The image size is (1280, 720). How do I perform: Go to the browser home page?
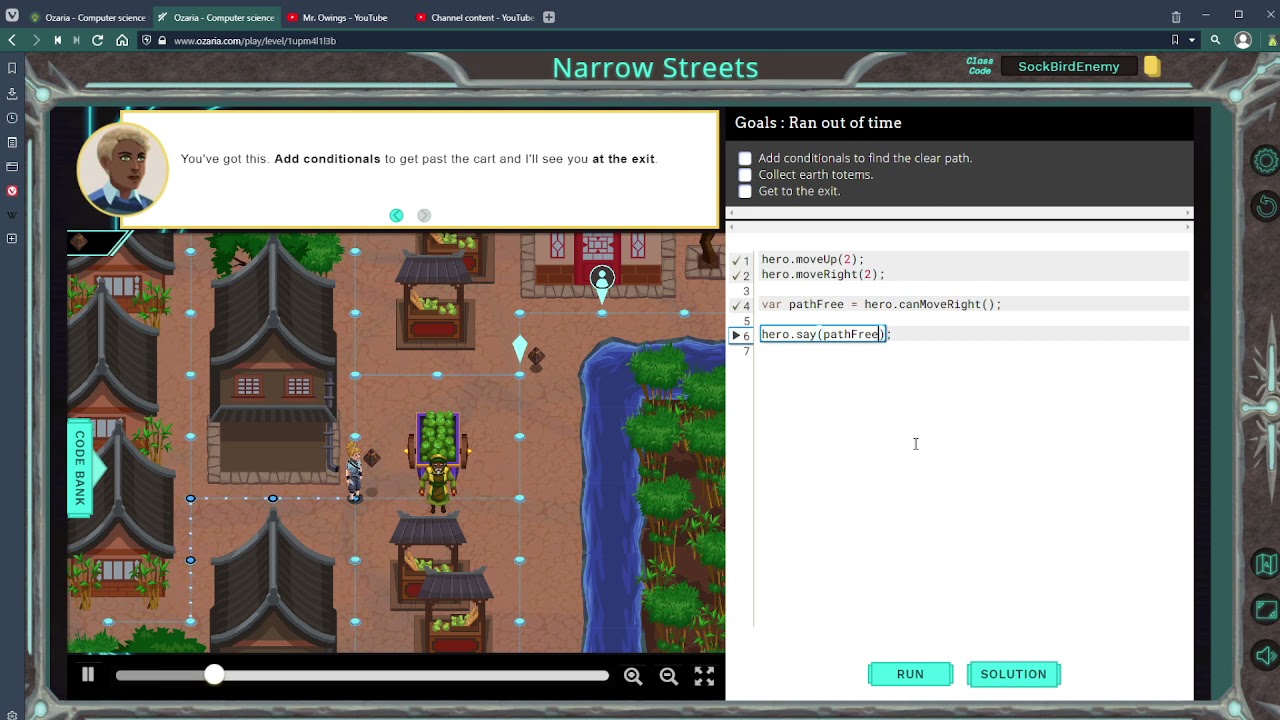122,40
